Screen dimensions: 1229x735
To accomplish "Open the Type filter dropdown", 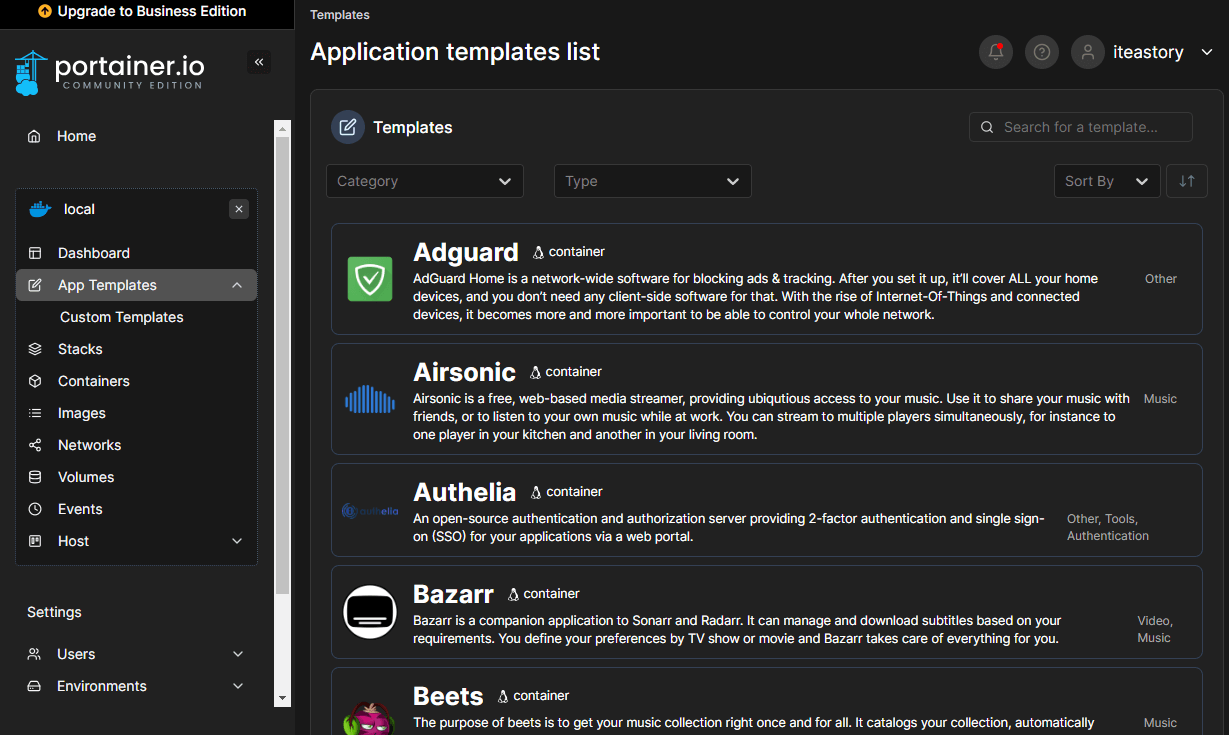I will tap(653, 181).
